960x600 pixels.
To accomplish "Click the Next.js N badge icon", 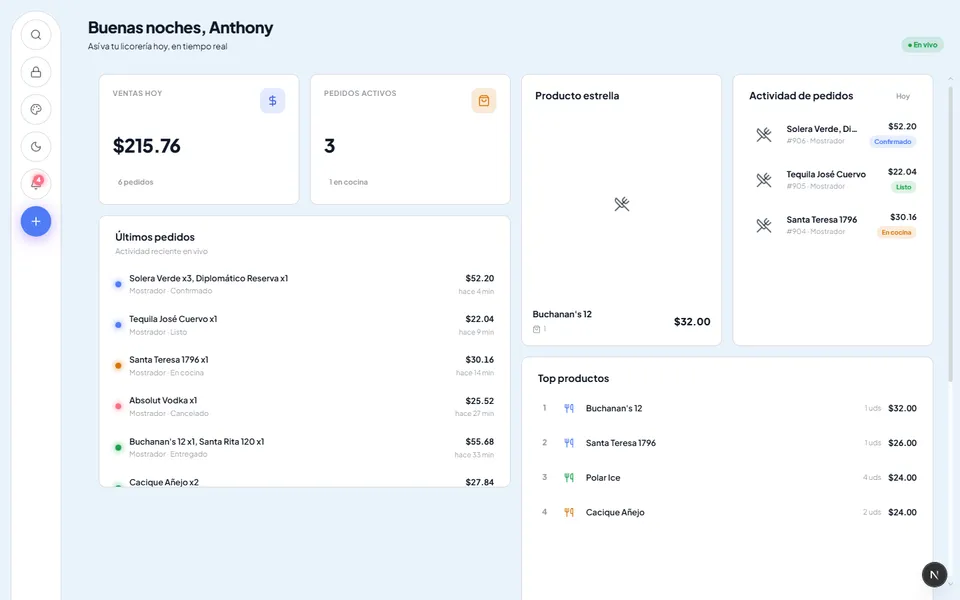I will [x=934, y=575].
